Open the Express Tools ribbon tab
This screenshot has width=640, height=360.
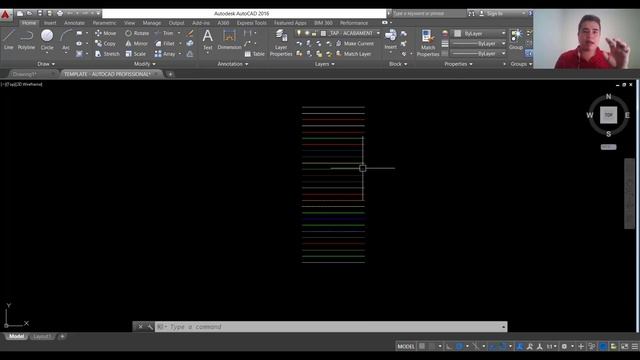click(251, 23)
